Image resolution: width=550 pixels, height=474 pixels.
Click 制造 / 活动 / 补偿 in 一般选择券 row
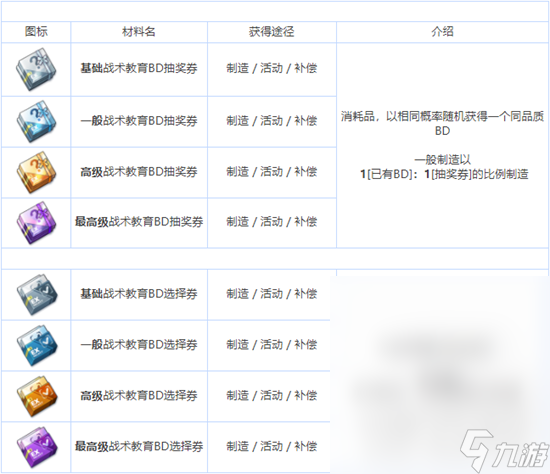(x=271, y=344)
